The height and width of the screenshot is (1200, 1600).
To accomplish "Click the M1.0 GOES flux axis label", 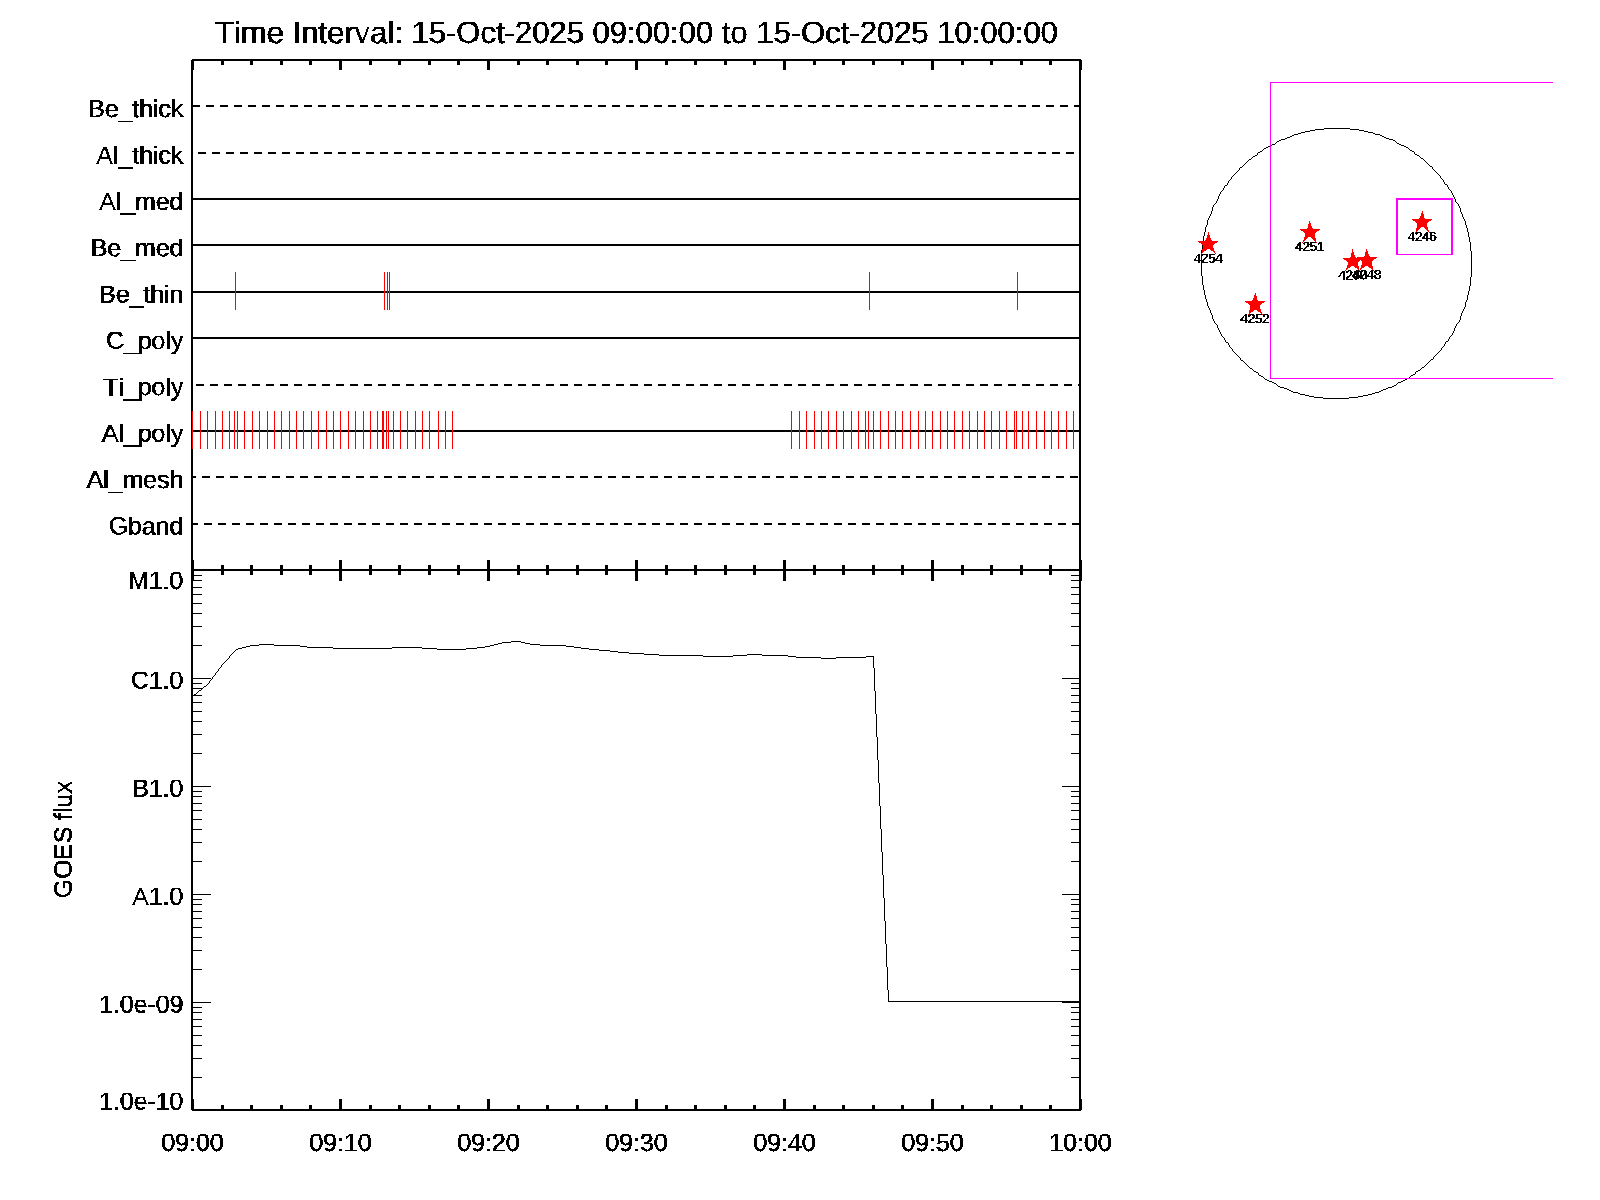I will tap(156, 581).
